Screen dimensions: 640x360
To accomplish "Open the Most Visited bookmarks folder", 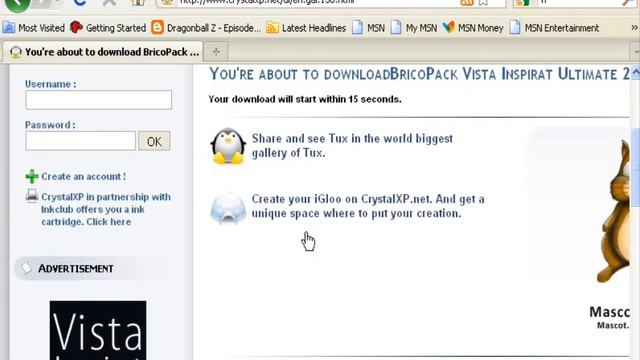I will click(33, 28).
